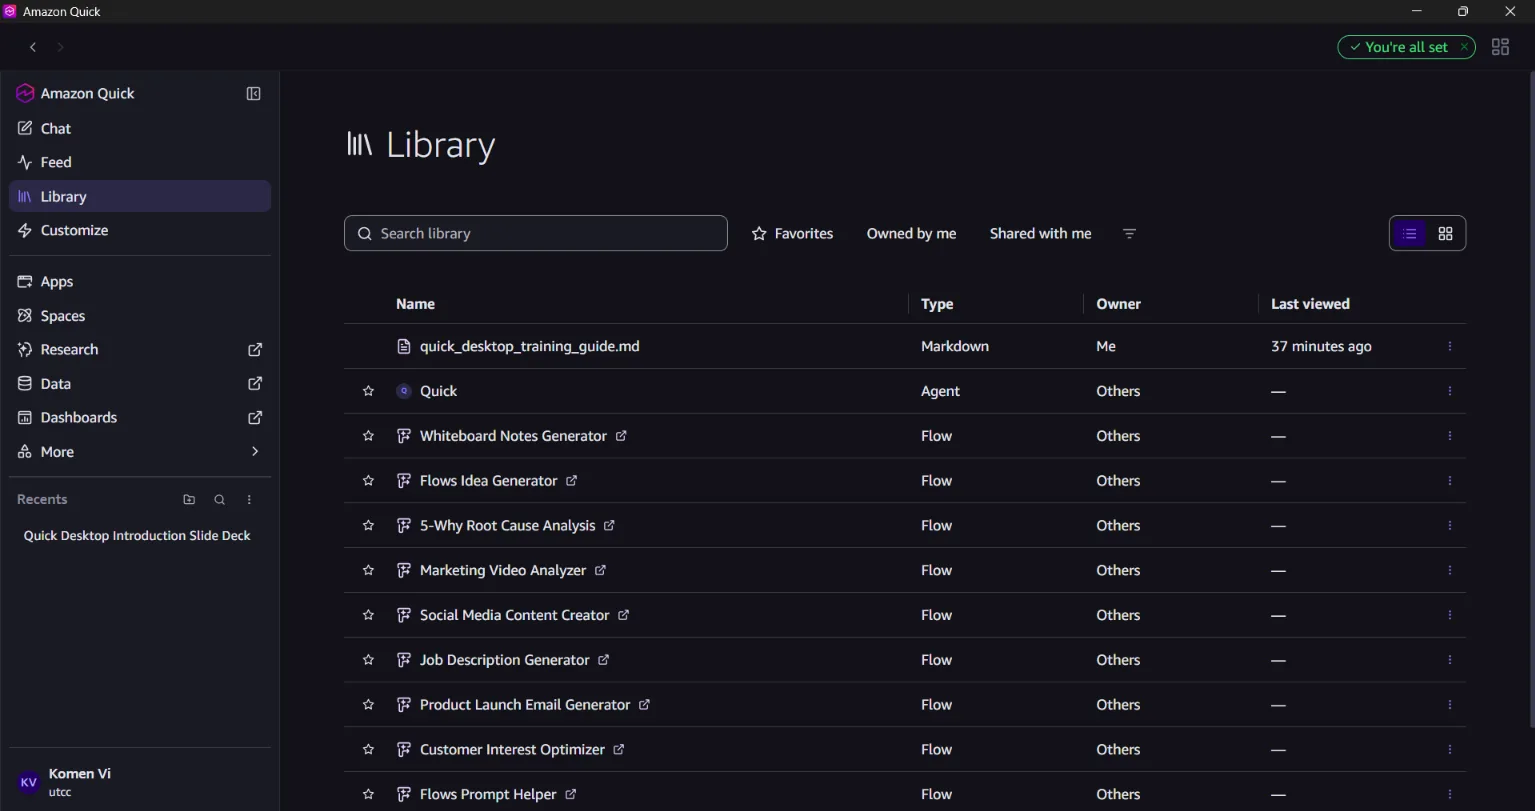Open Research external link icon
1535x811 pixels.
coord(255,350)
